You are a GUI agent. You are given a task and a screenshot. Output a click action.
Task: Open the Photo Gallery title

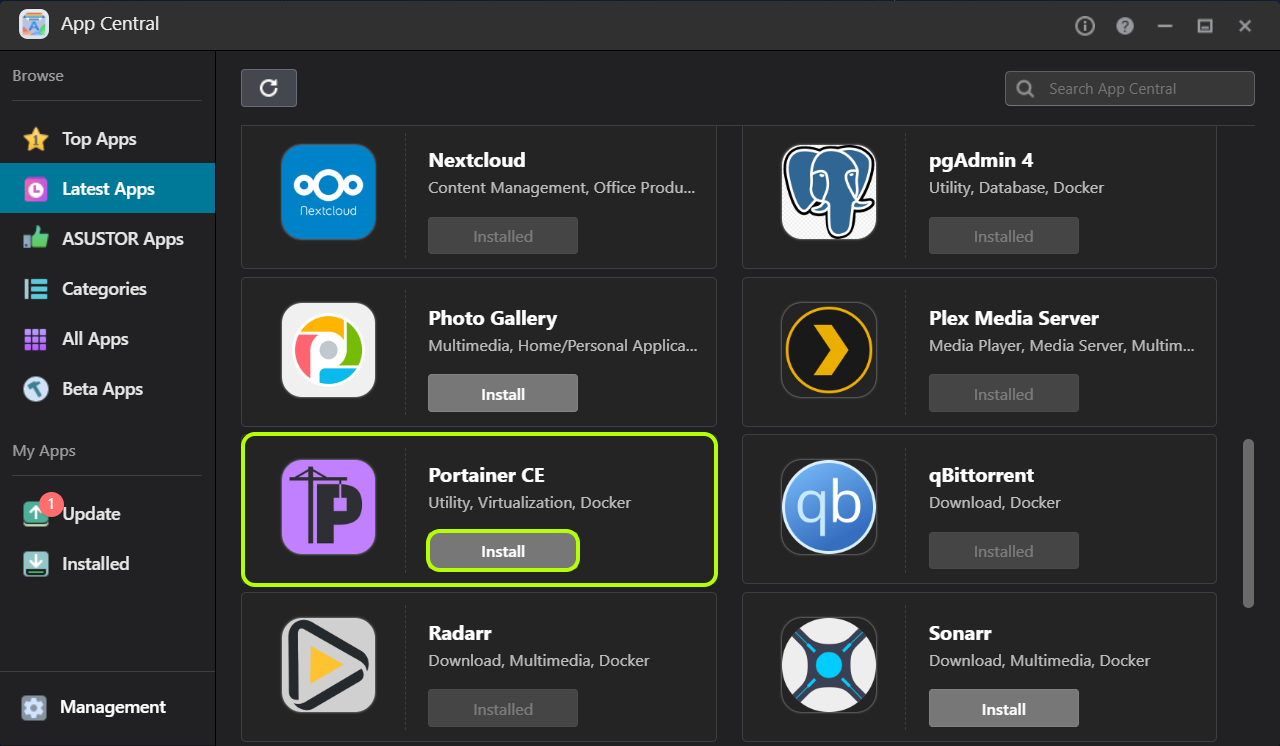tap(493, 318)
